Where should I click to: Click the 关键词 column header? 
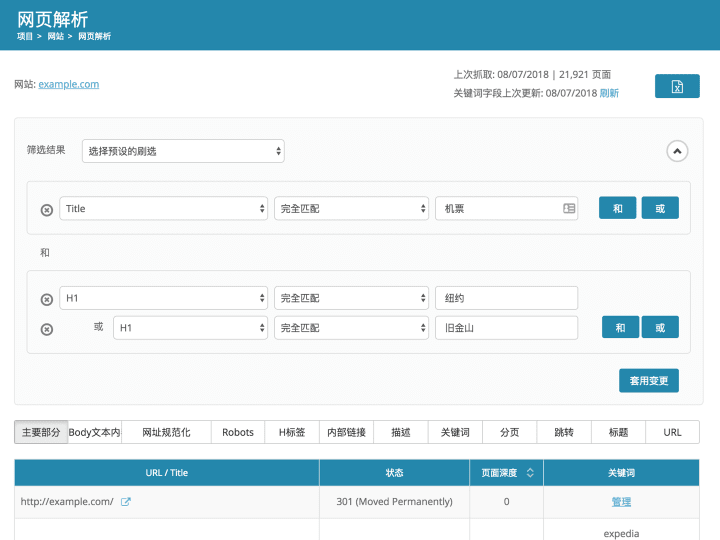pos(621,472)
